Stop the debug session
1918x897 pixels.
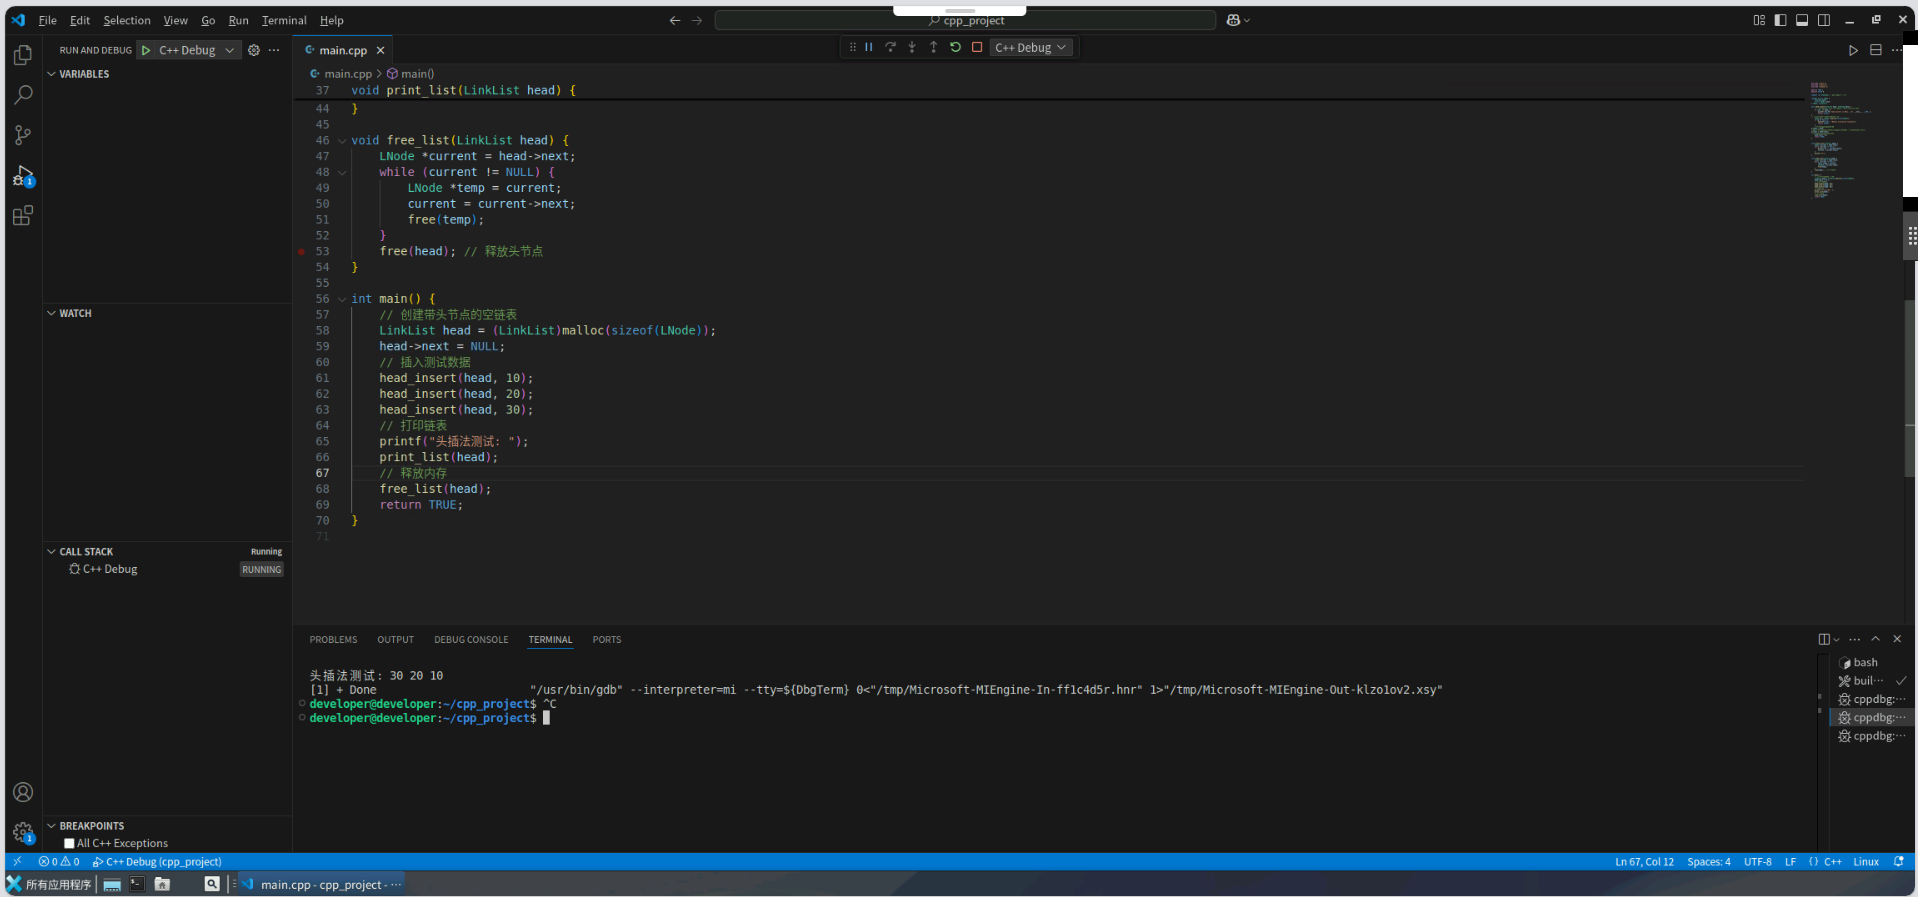(977, 47)
